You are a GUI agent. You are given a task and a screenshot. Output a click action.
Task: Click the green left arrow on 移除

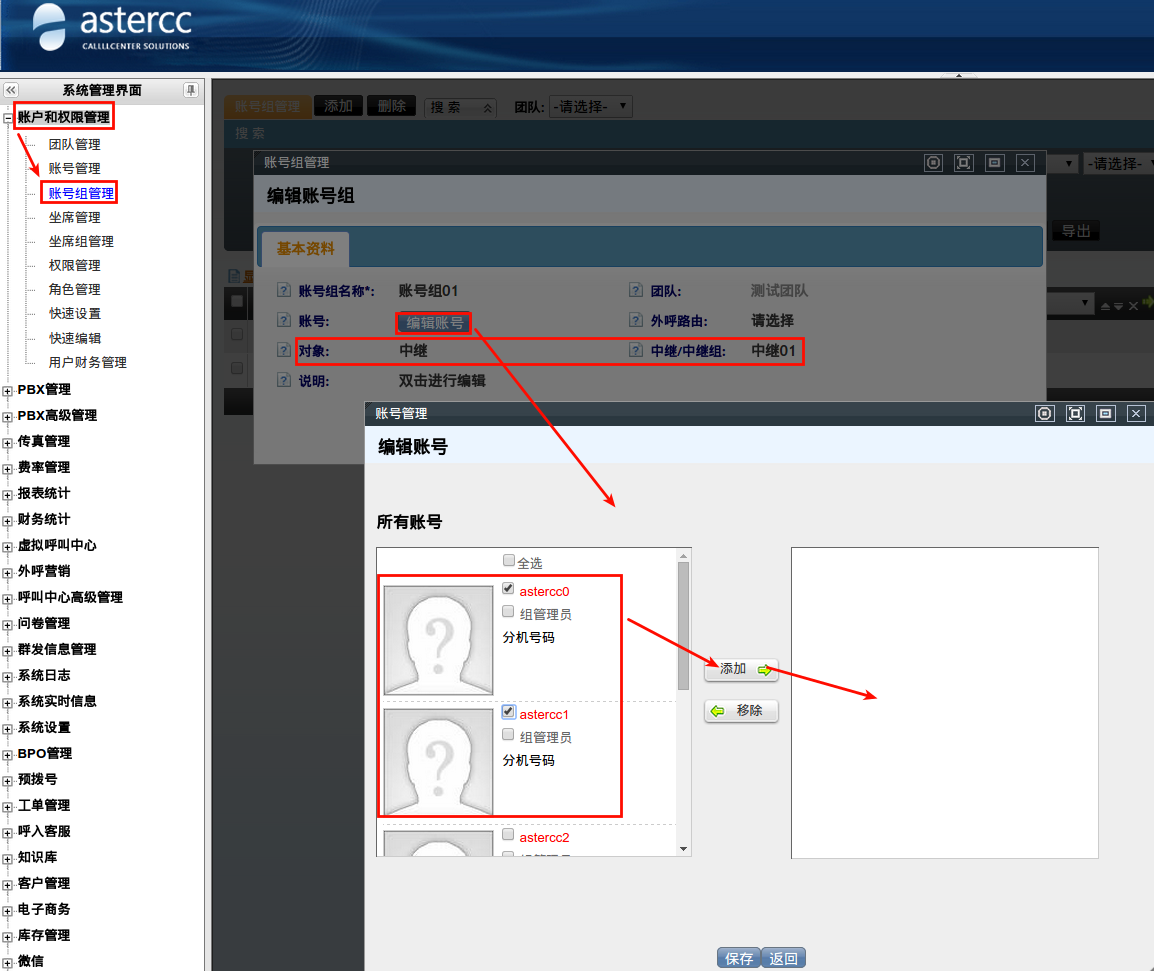pos(718,710)
